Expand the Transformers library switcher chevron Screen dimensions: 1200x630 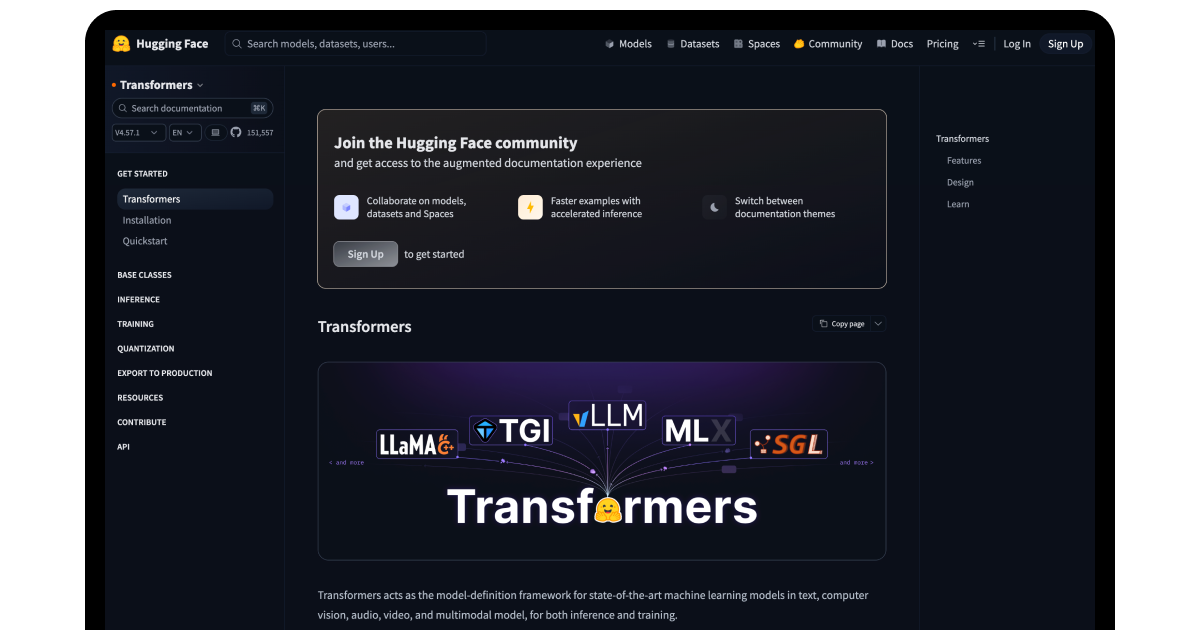200,86
